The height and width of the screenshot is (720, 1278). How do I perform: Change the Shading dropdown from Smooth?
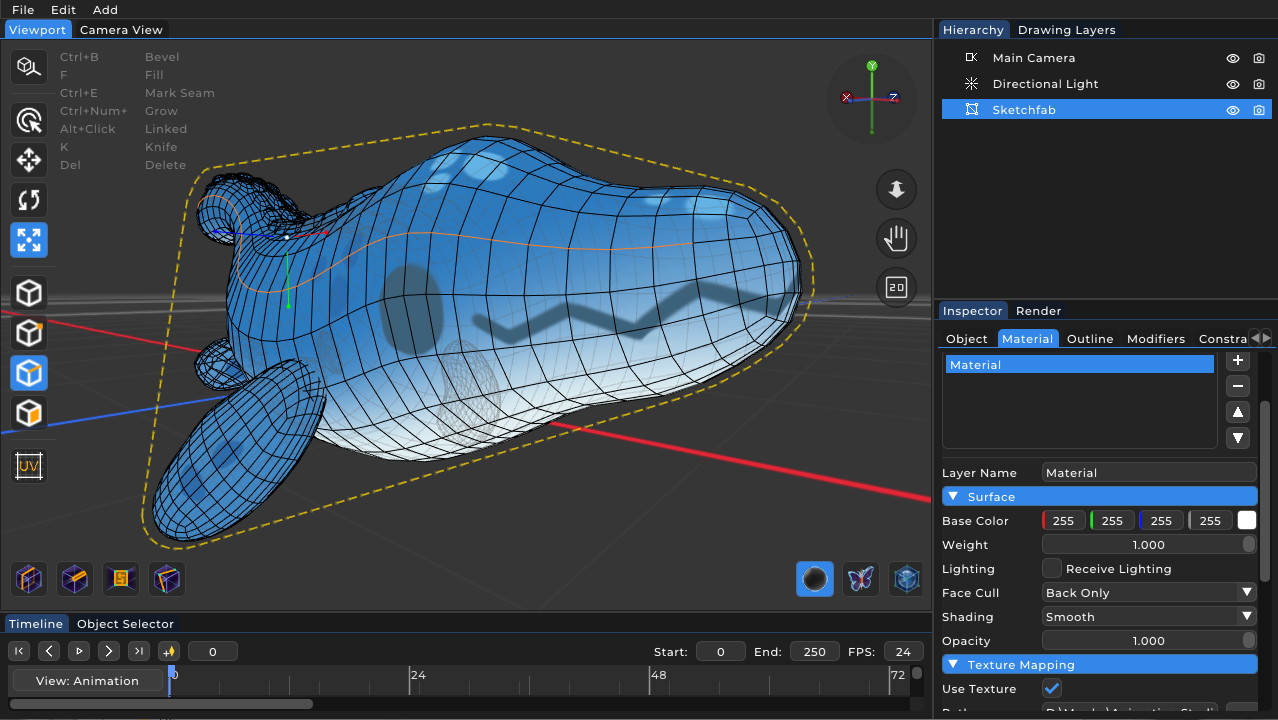click(x=1147, y=616)
